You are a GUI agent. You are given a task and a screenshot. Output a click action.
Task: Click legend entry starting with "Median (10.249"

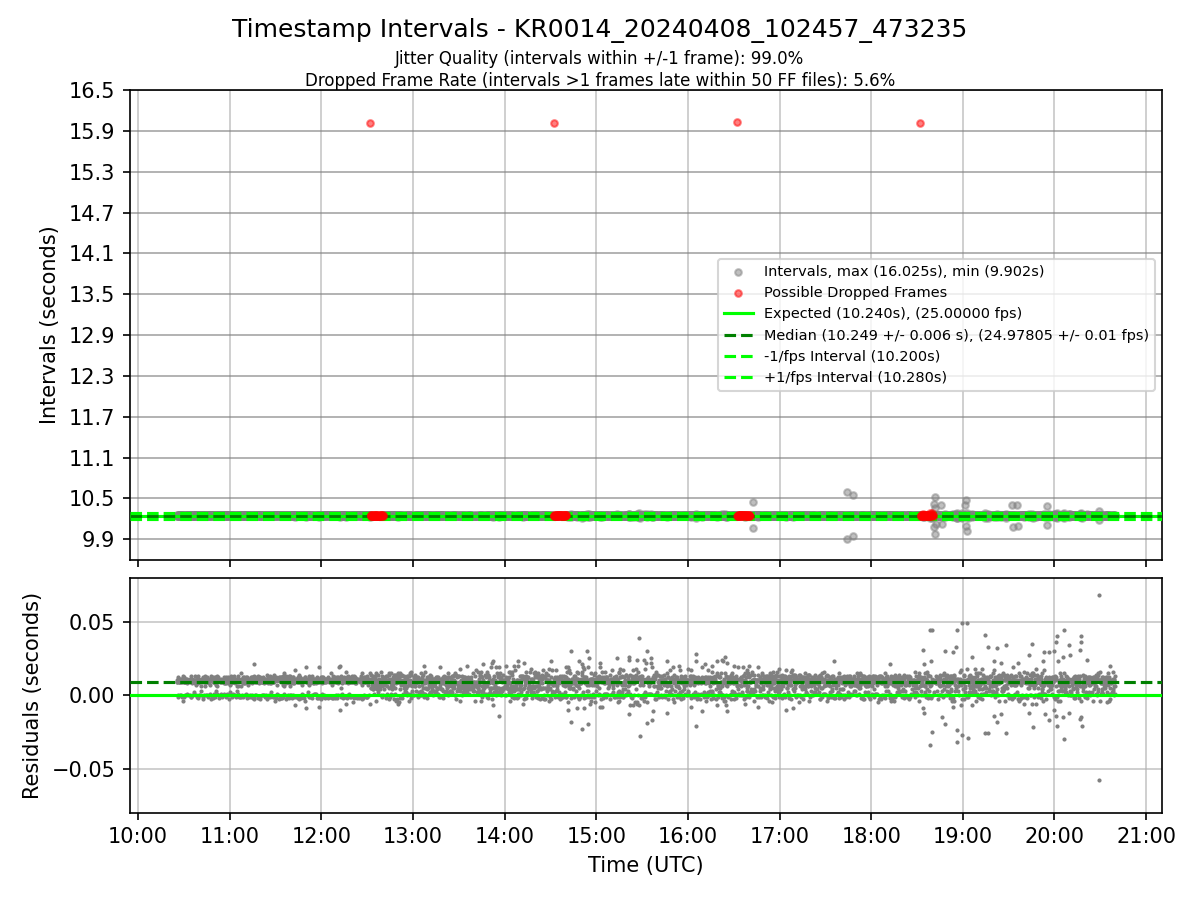click(956, 335)
